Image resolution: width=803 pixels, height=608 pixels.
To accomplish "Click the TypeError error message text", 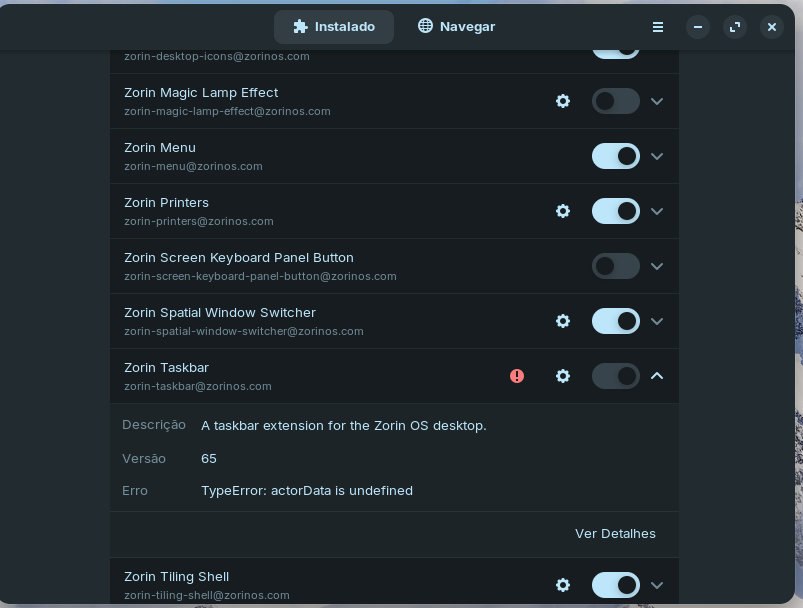I will coord(307,491).
